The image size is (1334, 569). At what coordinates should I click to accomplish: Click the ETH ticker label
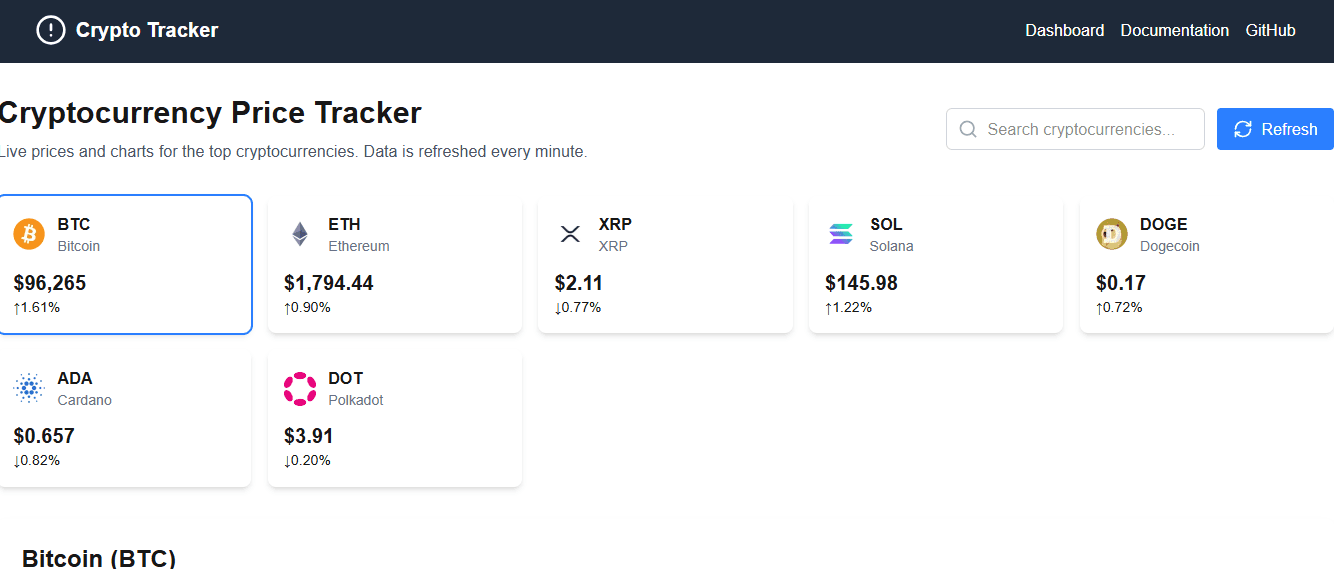(x=344, y=224)
